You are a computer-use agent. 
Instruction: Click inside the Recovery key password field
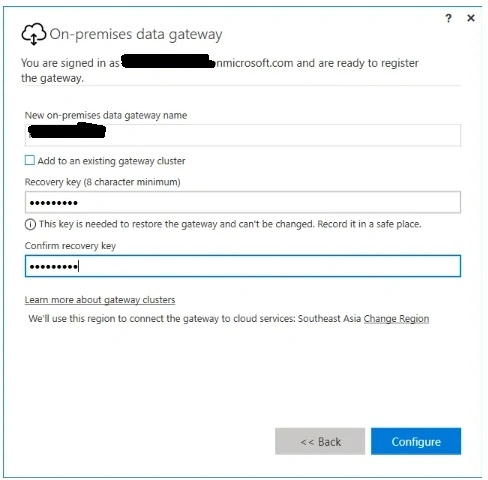243,202
